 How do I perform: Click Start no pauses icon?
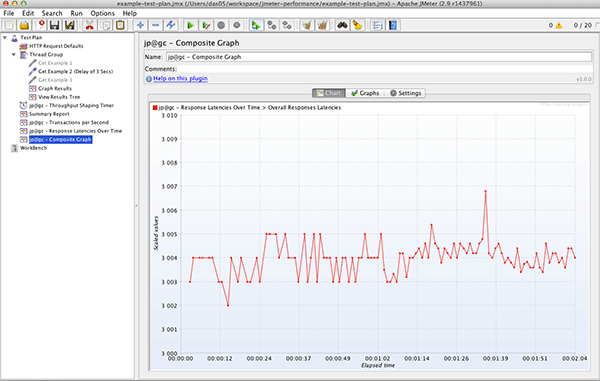click(x=206, y=25)
